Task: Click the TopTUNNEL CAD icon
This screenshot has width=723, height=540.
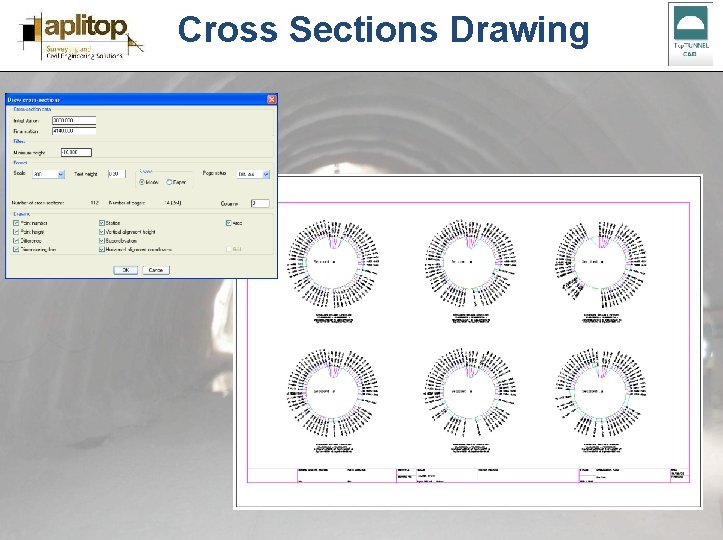Action: pyautogui.click(x=690, y=34)
